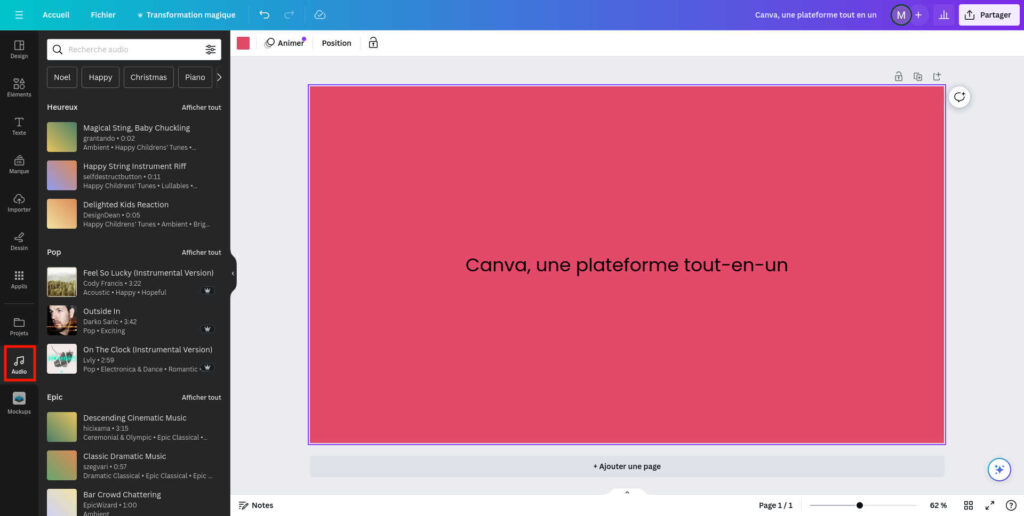Show all Epic audio tracks
The image size is (1024, 516).
201,397
